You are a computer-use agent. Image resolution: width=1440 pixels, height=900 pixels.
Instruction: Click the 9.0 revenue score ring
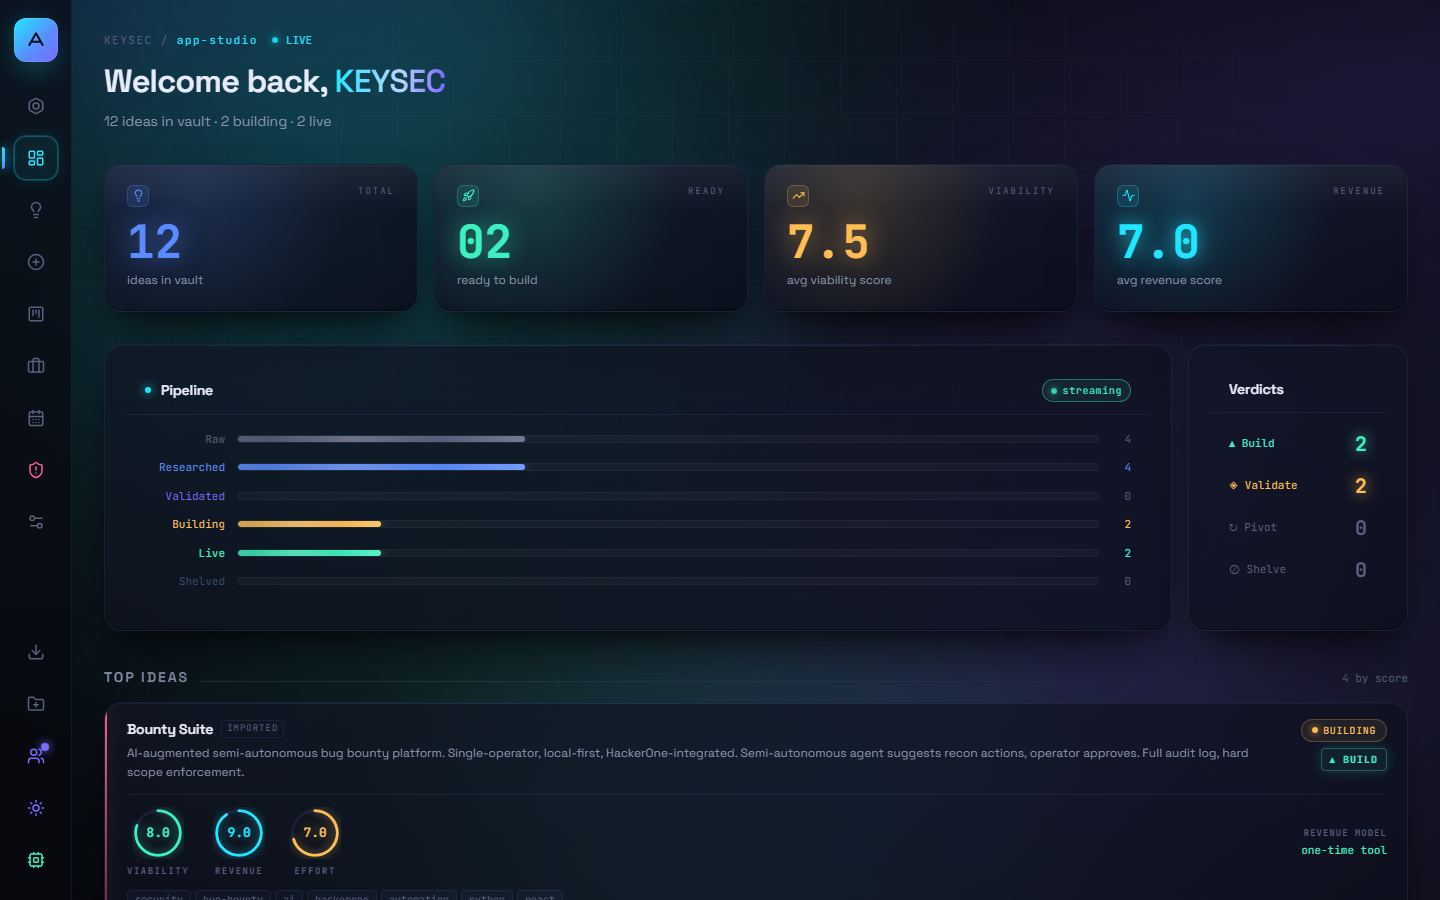[239, 833]
